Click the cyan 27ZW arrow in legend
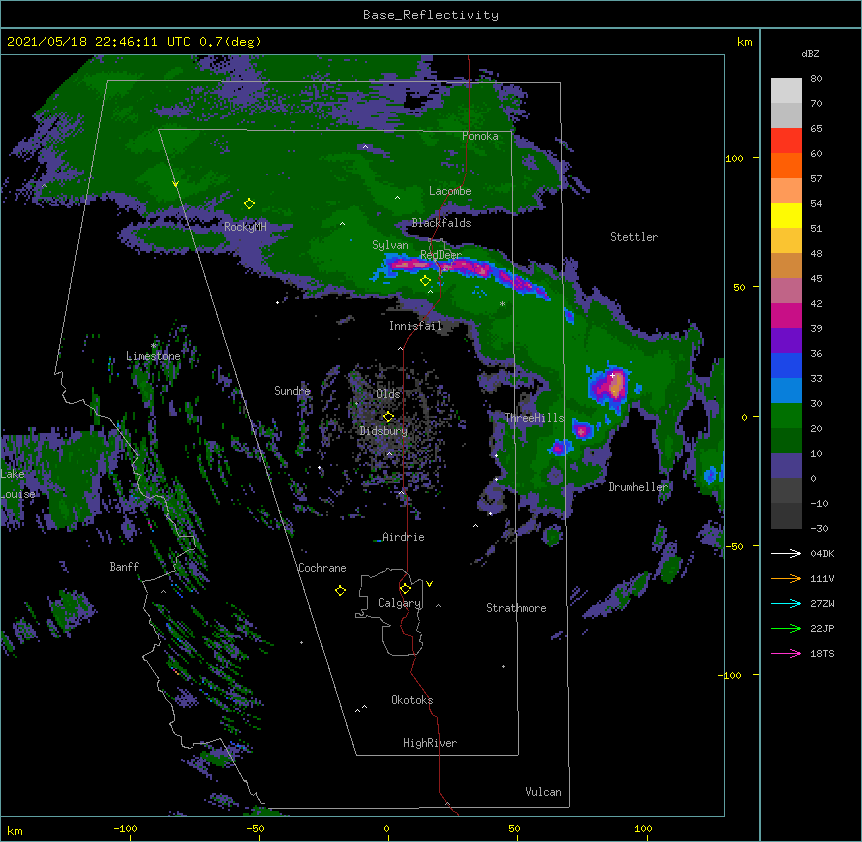Screen dimensions: 862x842 click(786, 603)
